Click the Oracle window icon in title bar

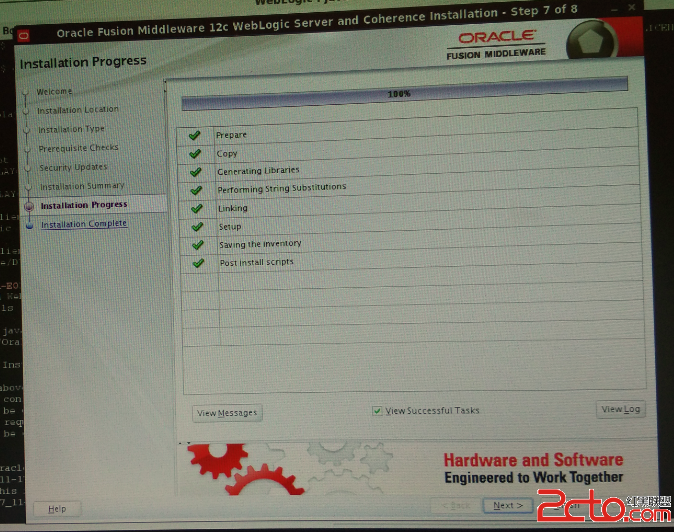(x=24, y=36)
